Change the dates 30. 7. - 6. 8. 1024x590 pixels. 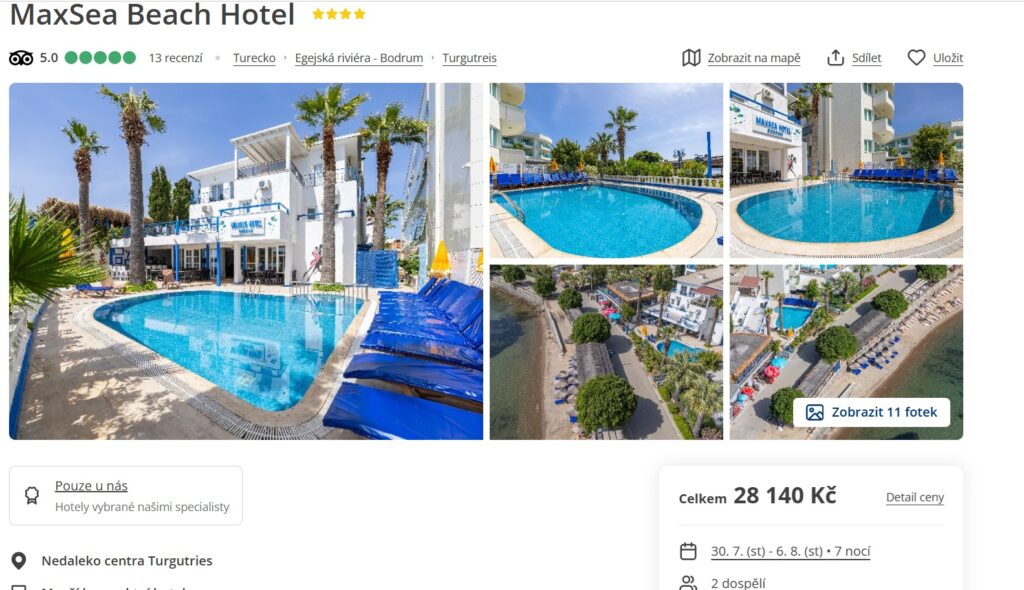(790, 551)
